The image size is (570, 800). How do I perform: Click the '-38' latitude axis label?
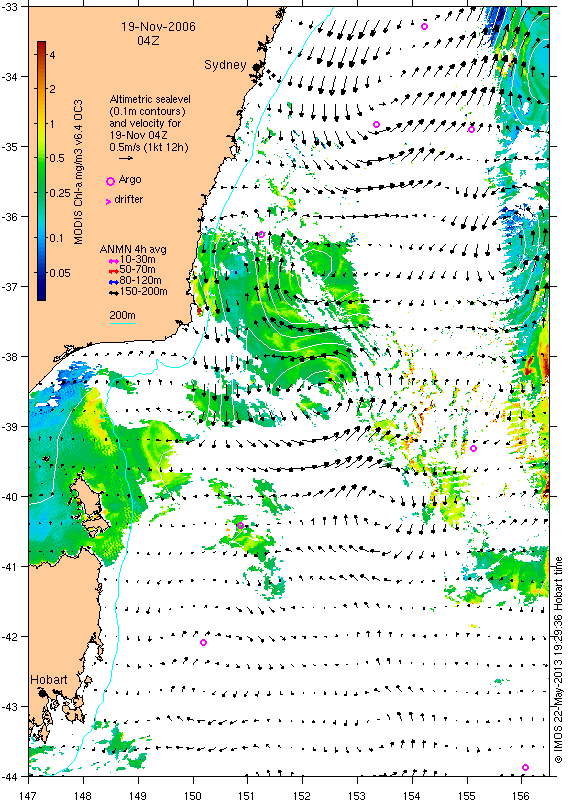10,357
